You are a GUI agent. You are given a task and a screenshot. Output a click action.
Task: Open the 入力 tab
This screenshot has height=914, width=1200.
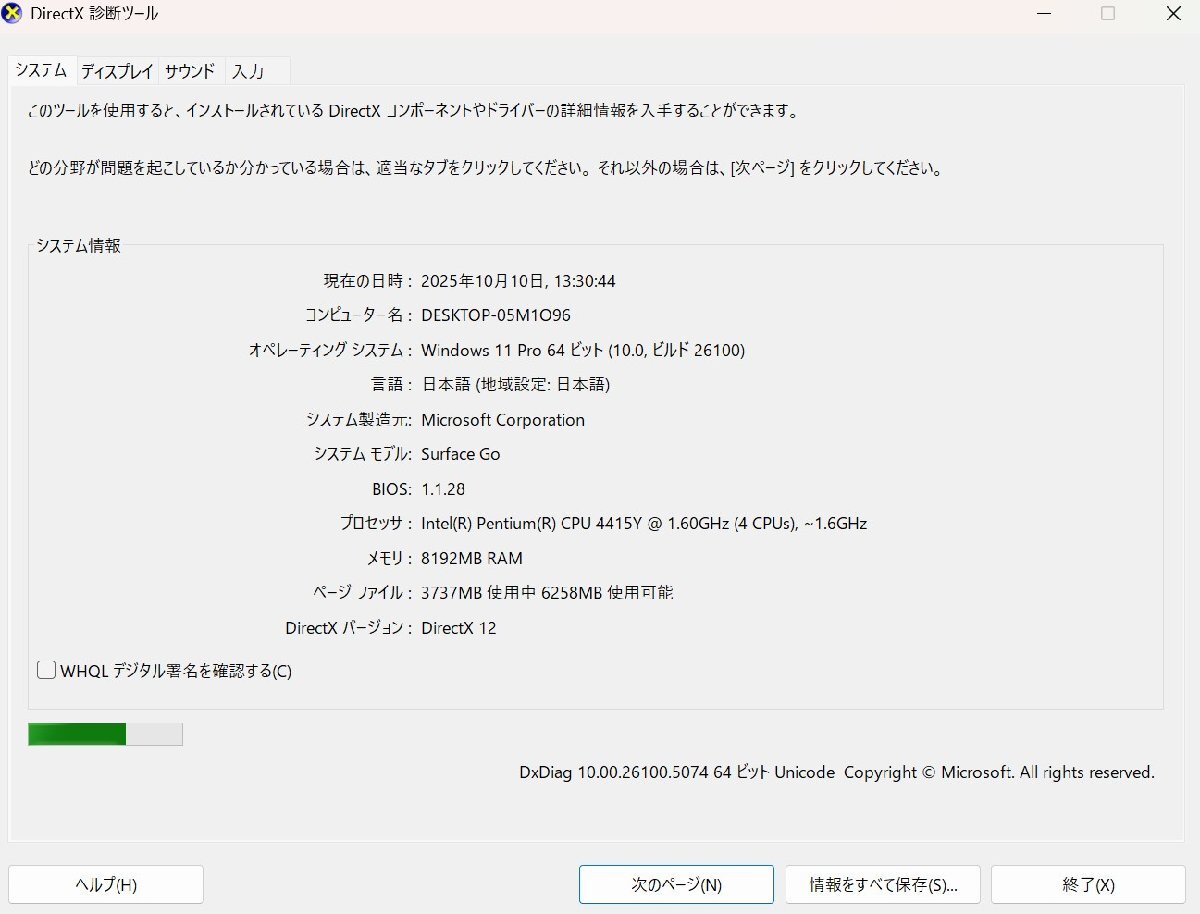pyautogui.click(x=250, y=71)
